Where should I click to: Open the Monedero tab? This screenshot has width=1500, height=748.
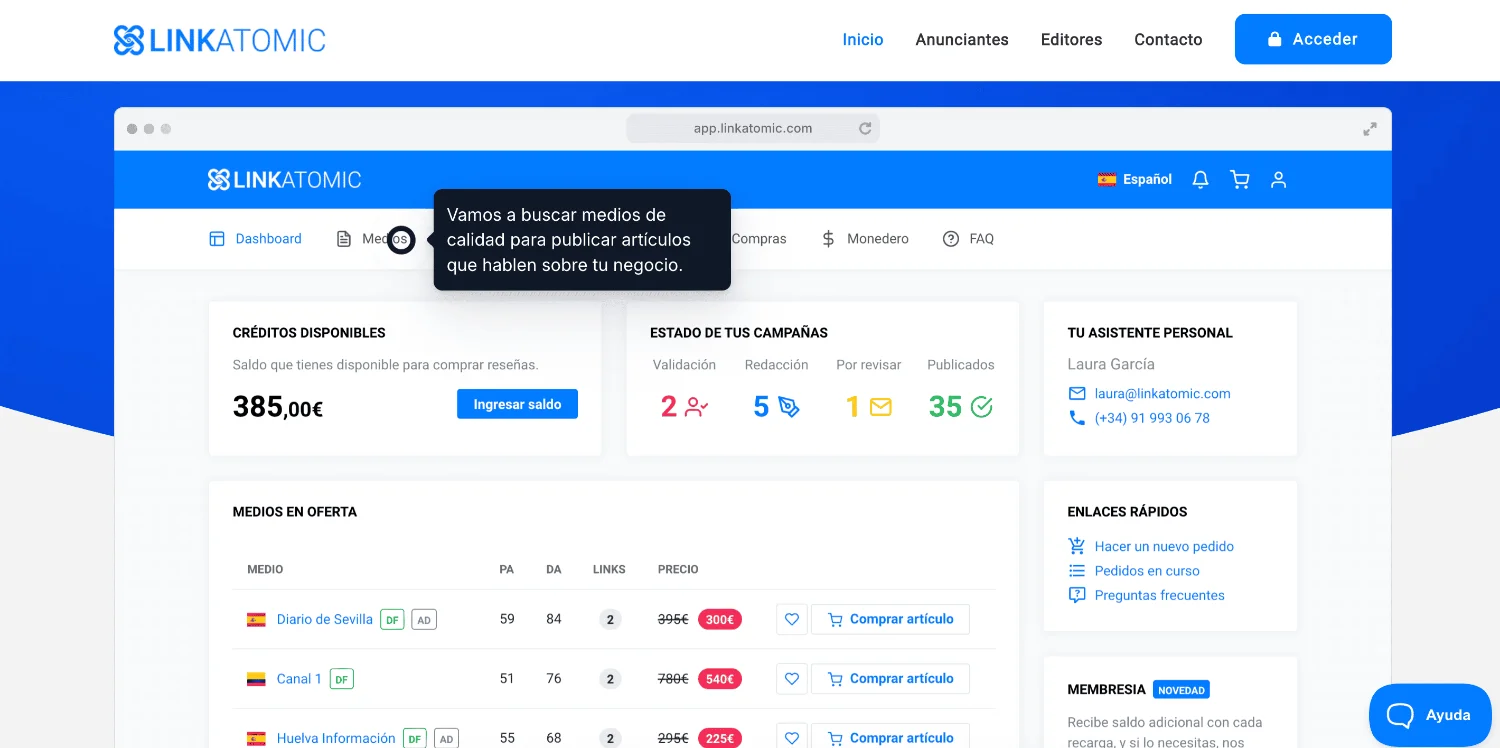click(x=865, y=239)
